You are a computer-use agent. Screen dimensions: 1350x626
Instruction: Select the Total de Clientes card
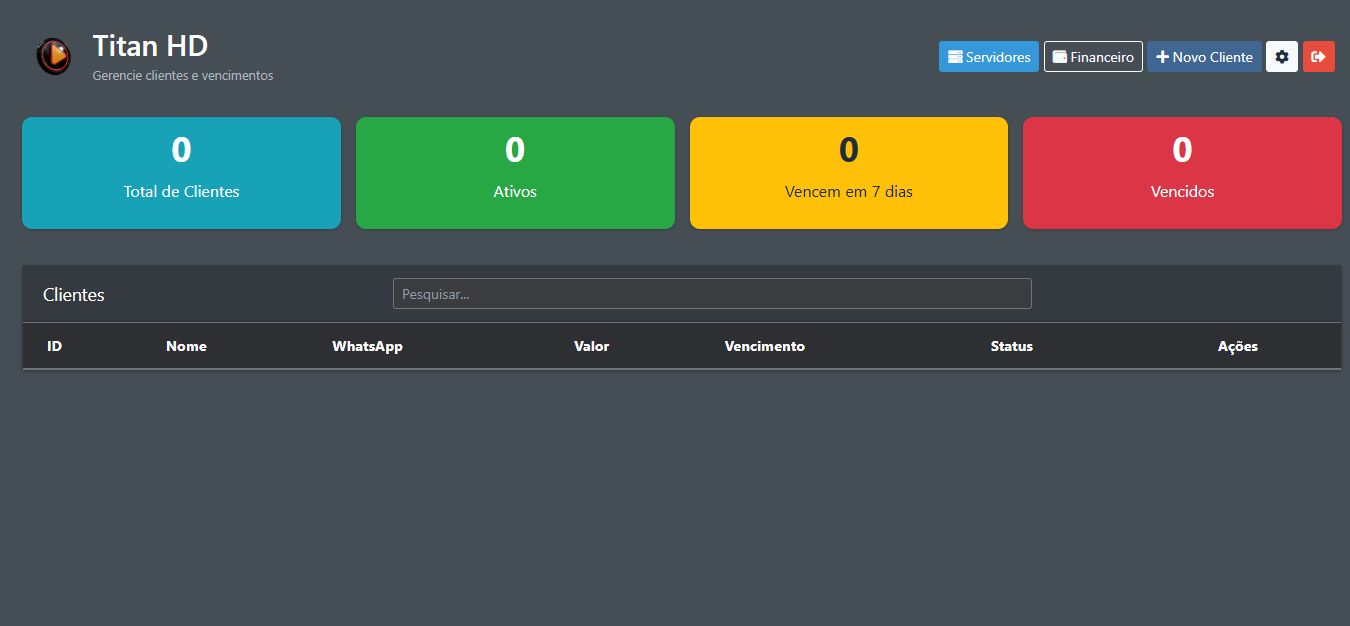[181, 173]
